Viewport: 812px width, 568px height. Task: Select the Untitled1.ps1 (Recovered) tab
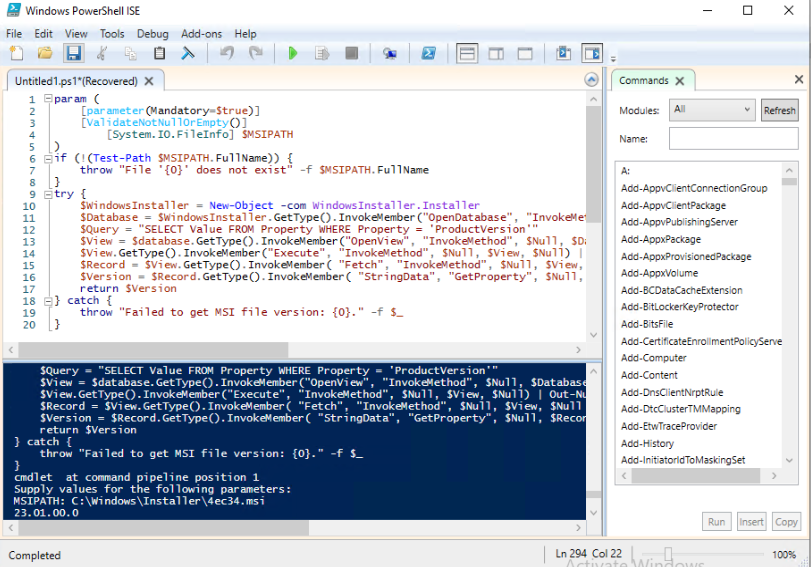(x=76, y=81)
